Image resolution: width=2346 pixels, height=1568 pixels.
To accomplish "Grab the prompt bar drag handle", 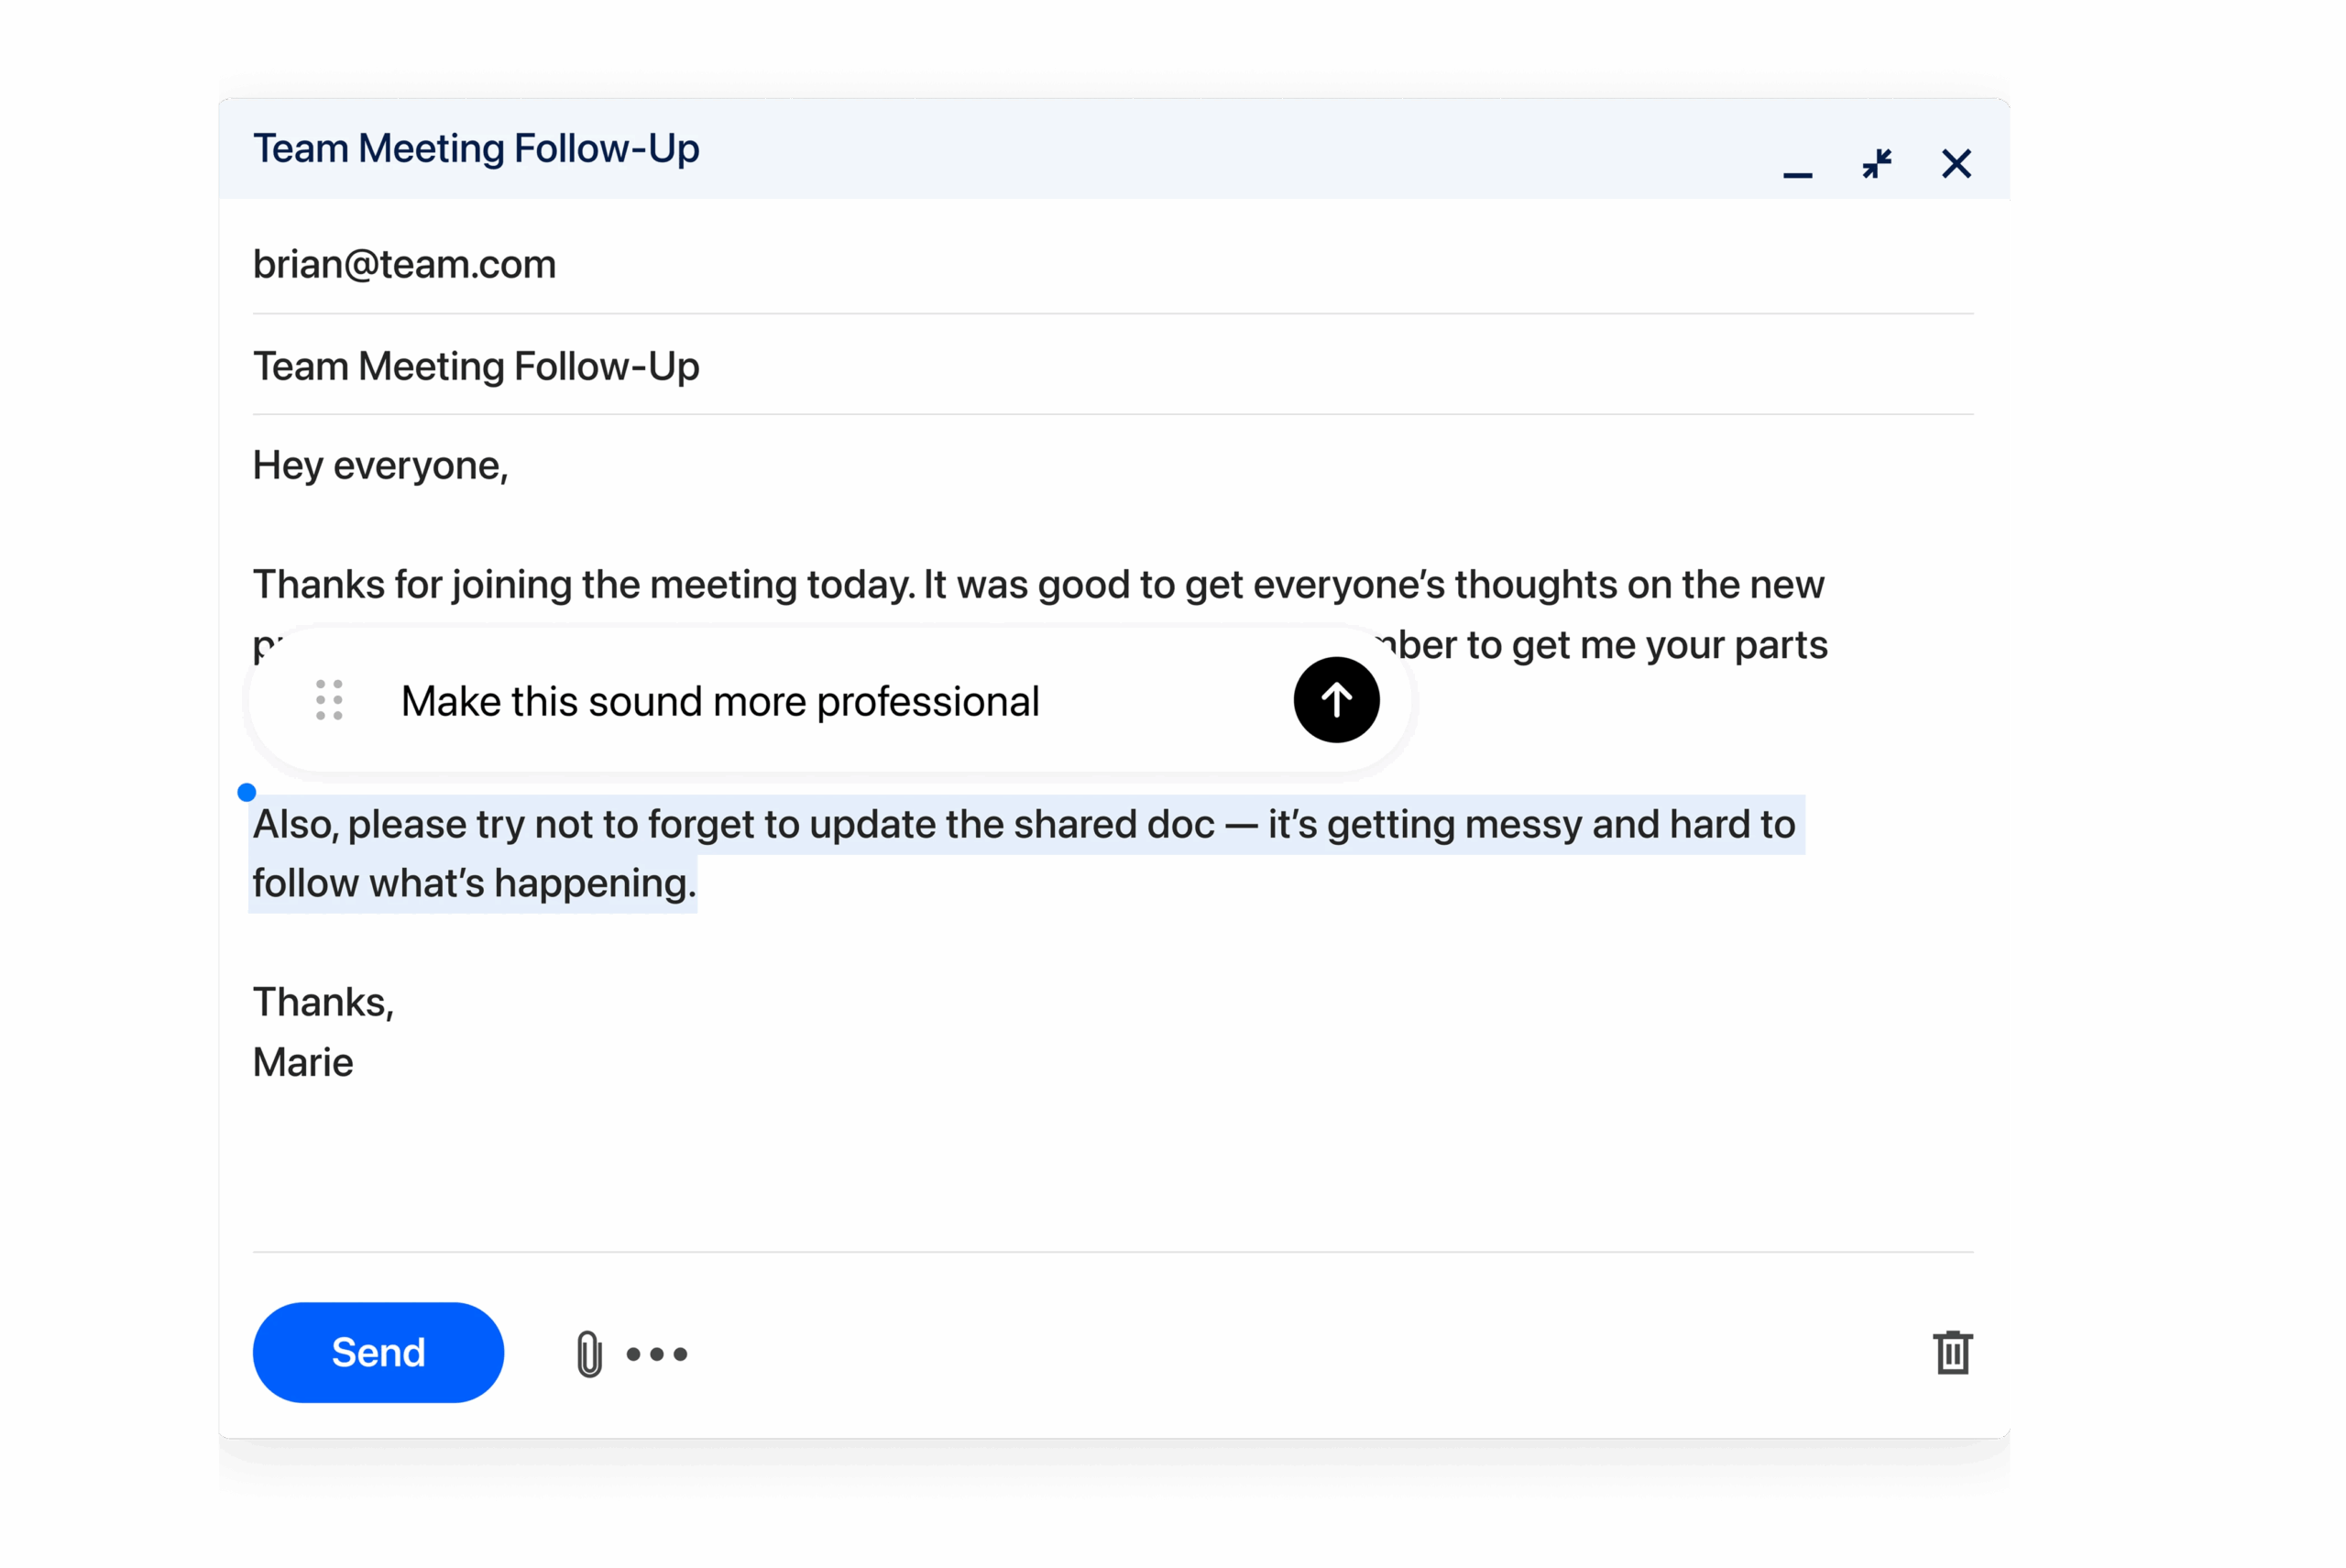I will [329, 700].
